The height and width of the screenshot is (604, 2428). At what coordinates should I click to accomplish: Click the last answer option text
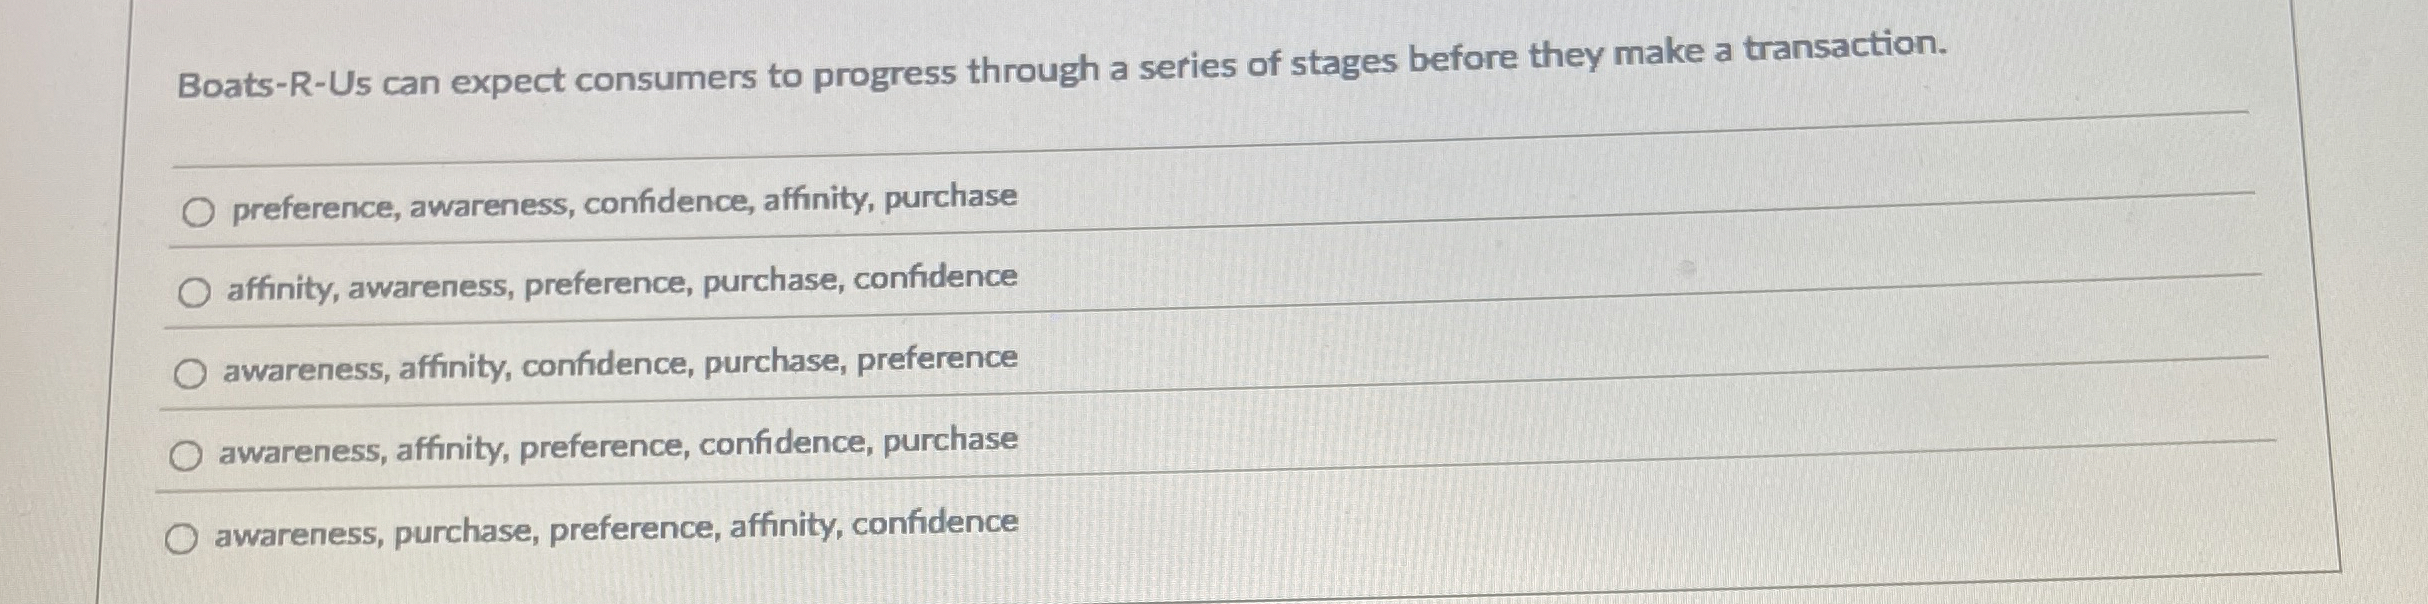click(x=615, y=528)
